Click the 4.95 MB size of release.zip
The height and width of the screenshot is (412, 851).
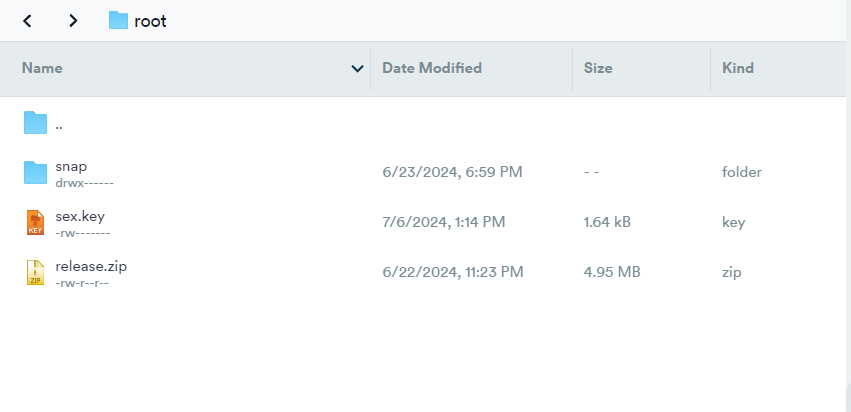coord(612,272)
